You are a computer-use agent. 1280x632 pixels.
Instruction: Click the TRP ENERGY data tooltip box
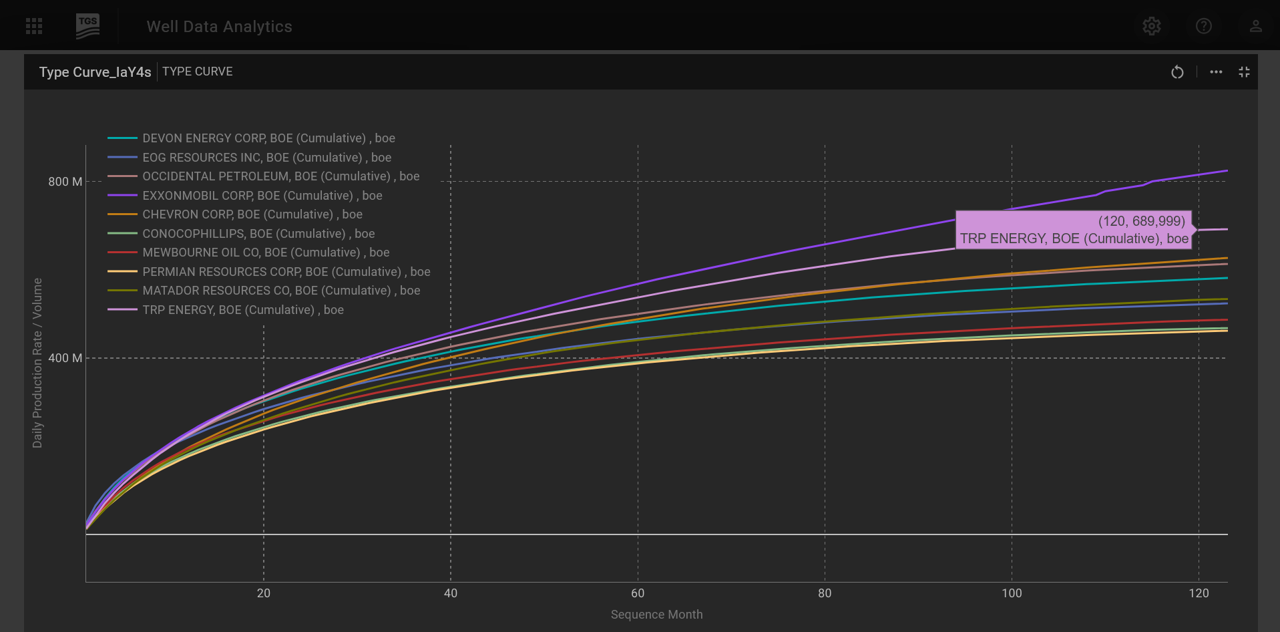click(x=1075, y=230)
